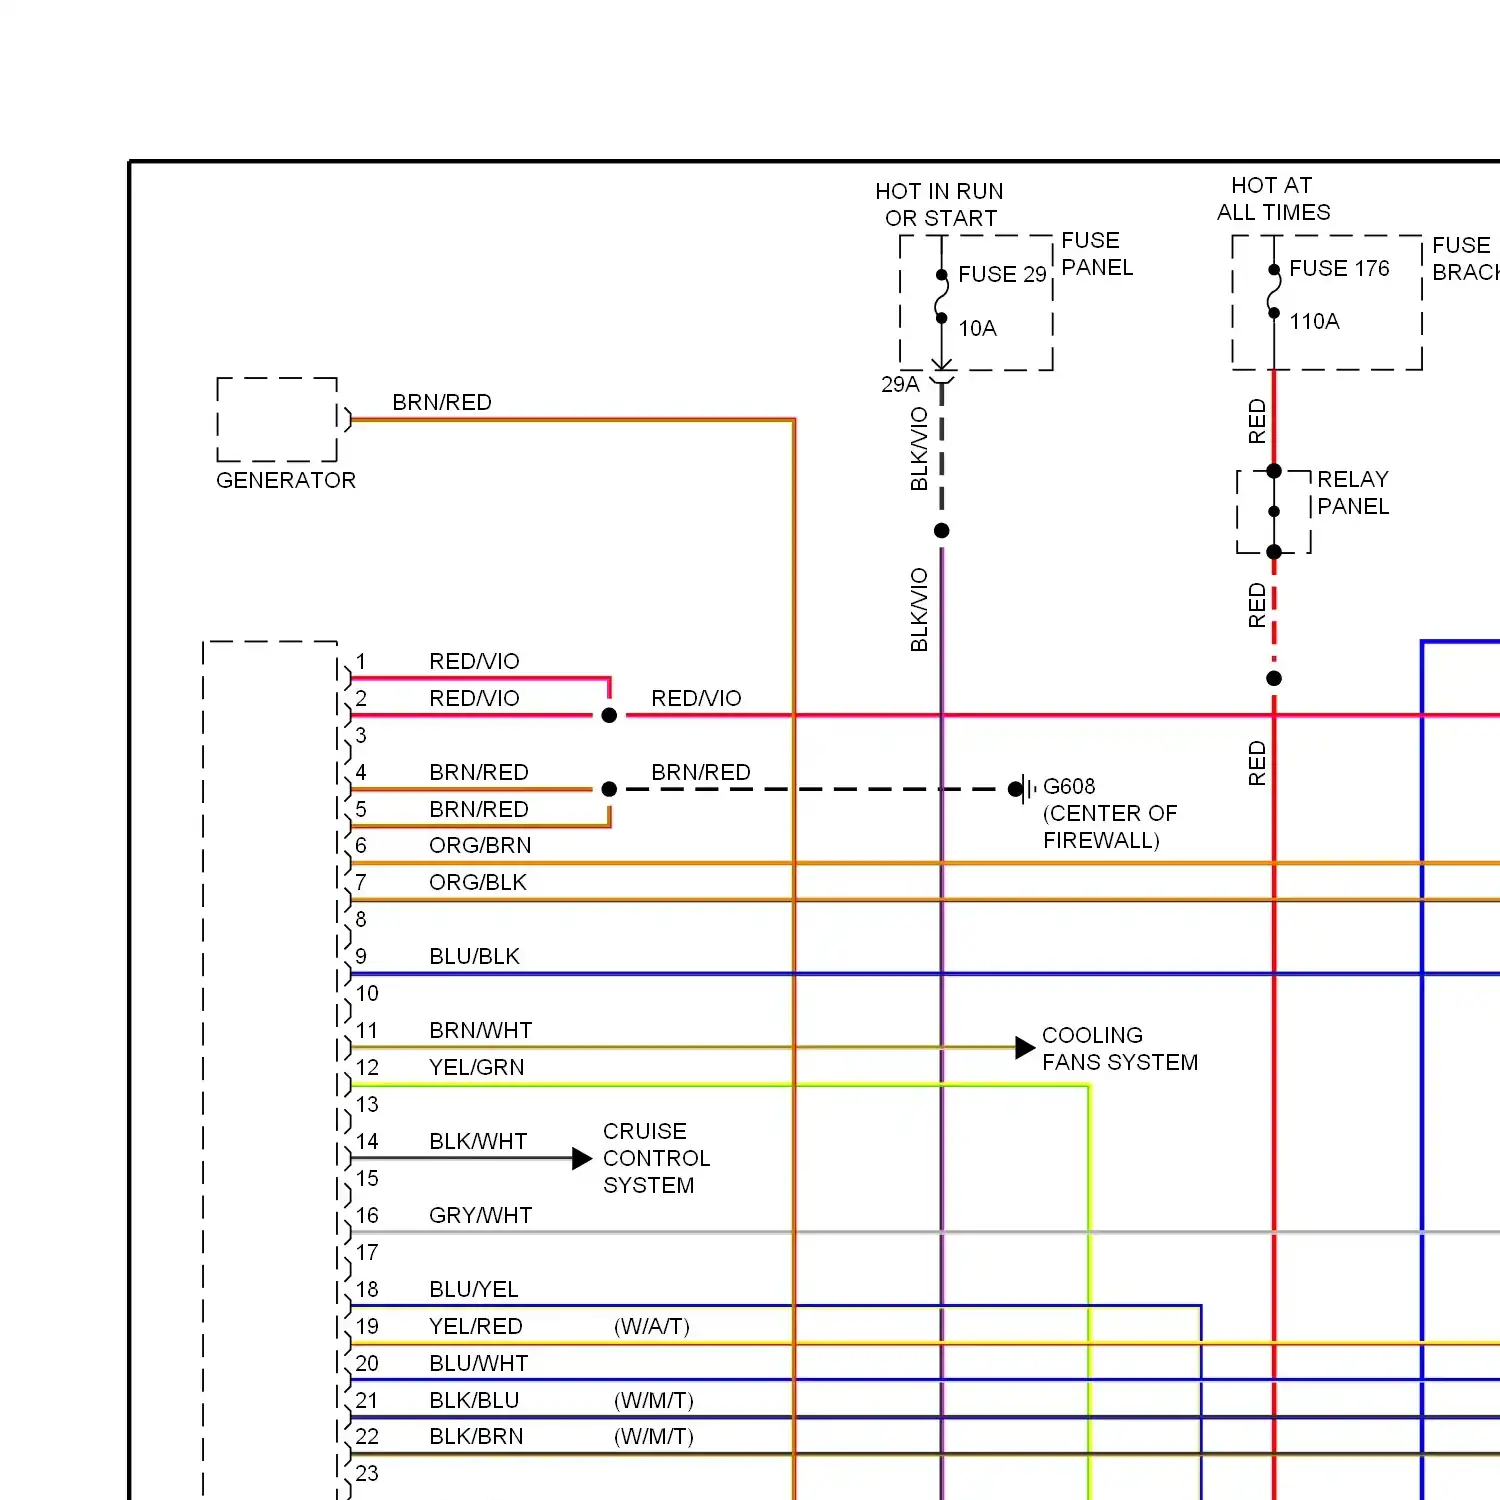1500x1500 pixels.
Task: Click the FUSE PANEL label
Action: tap(1097, 253)
